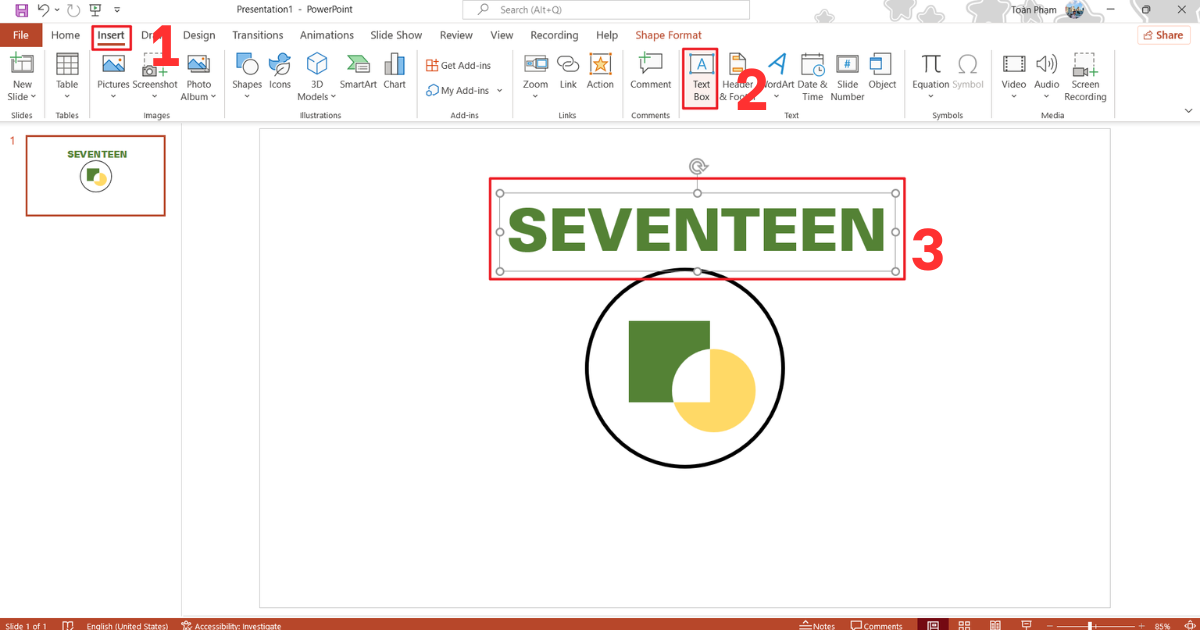
Task: Insert a SmartArt graphic
Action: click(358, 72)
